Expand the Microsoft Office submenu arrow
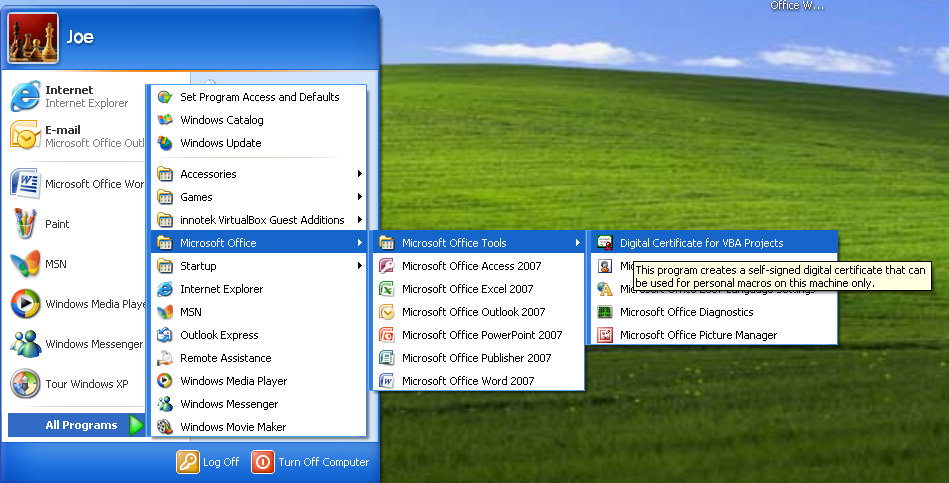The width and height of the screenshot is (949, 483). (x=360, y=243)
